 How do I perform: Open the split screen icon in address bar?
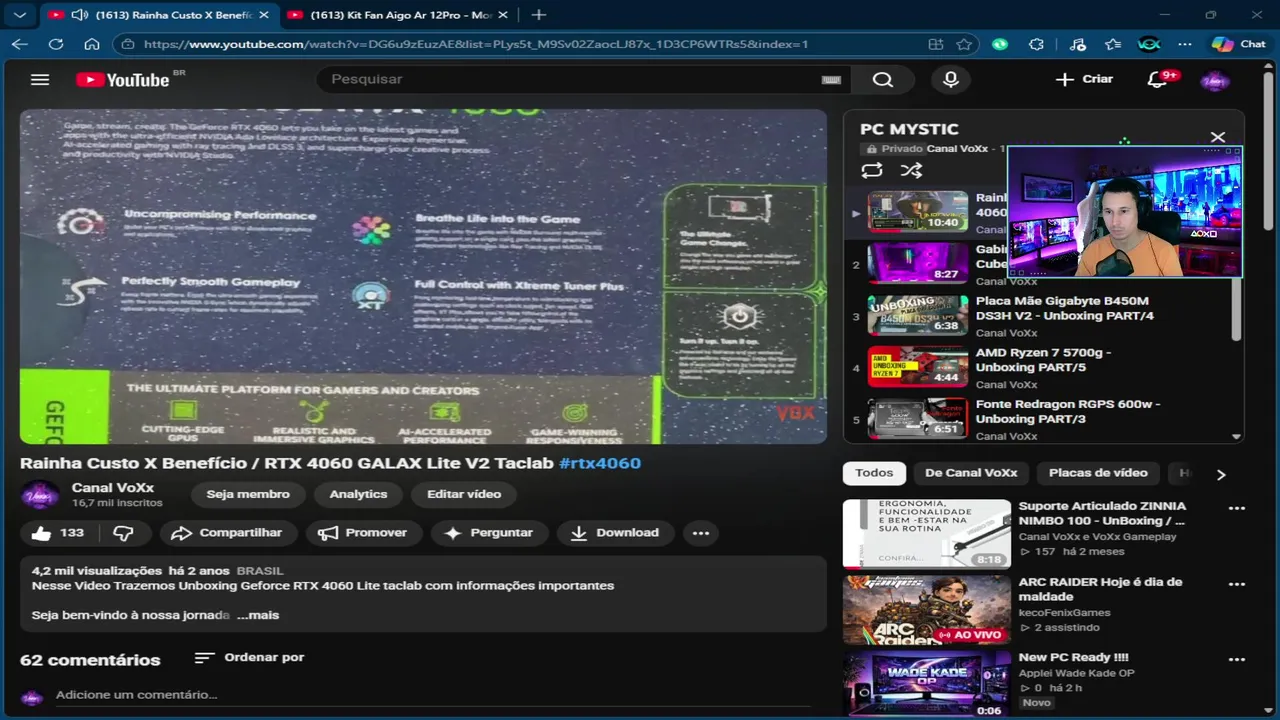pos(936,44)
